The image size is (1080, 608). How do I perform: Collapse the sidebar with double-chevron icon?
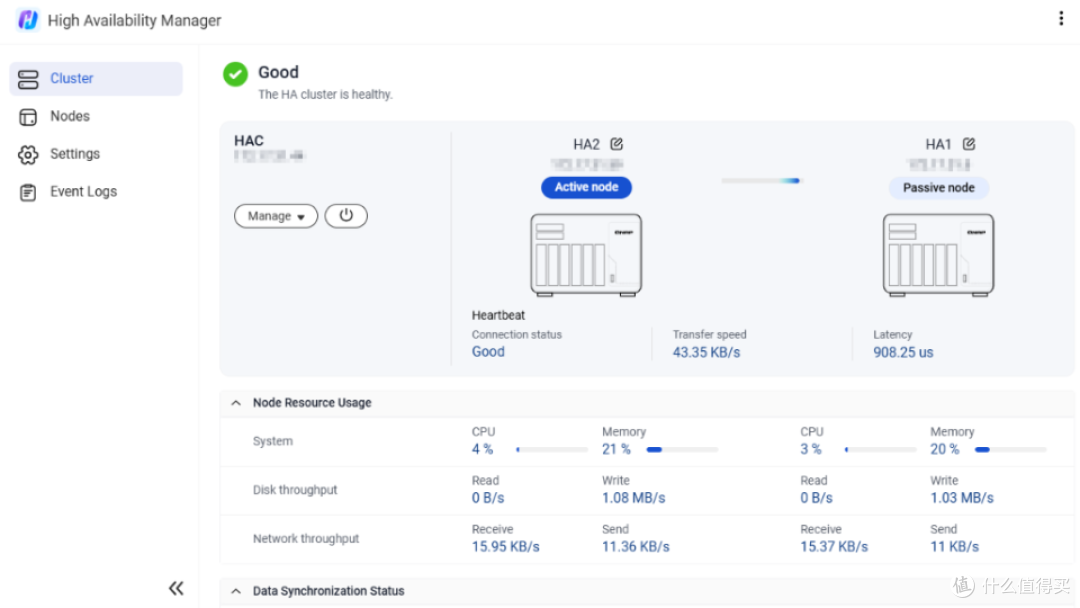click(176, 588)
